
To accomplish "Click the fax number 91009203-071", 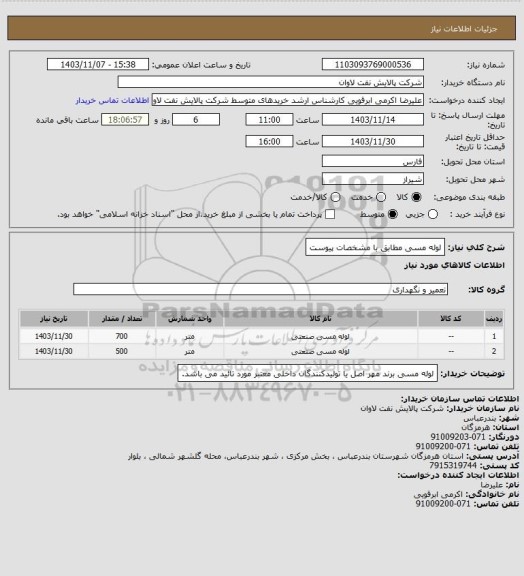I will click(x=458, y=437).
